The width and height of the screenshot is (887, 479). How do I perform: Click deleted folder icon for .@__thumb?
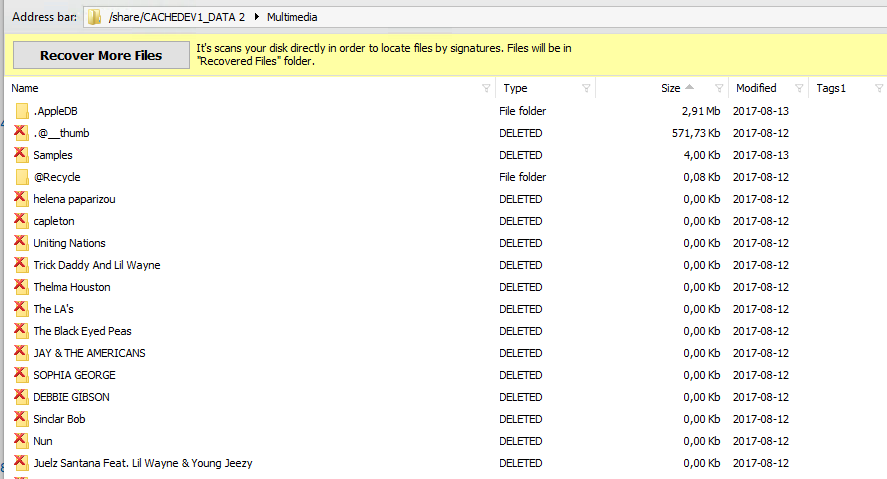click(21, 133)
